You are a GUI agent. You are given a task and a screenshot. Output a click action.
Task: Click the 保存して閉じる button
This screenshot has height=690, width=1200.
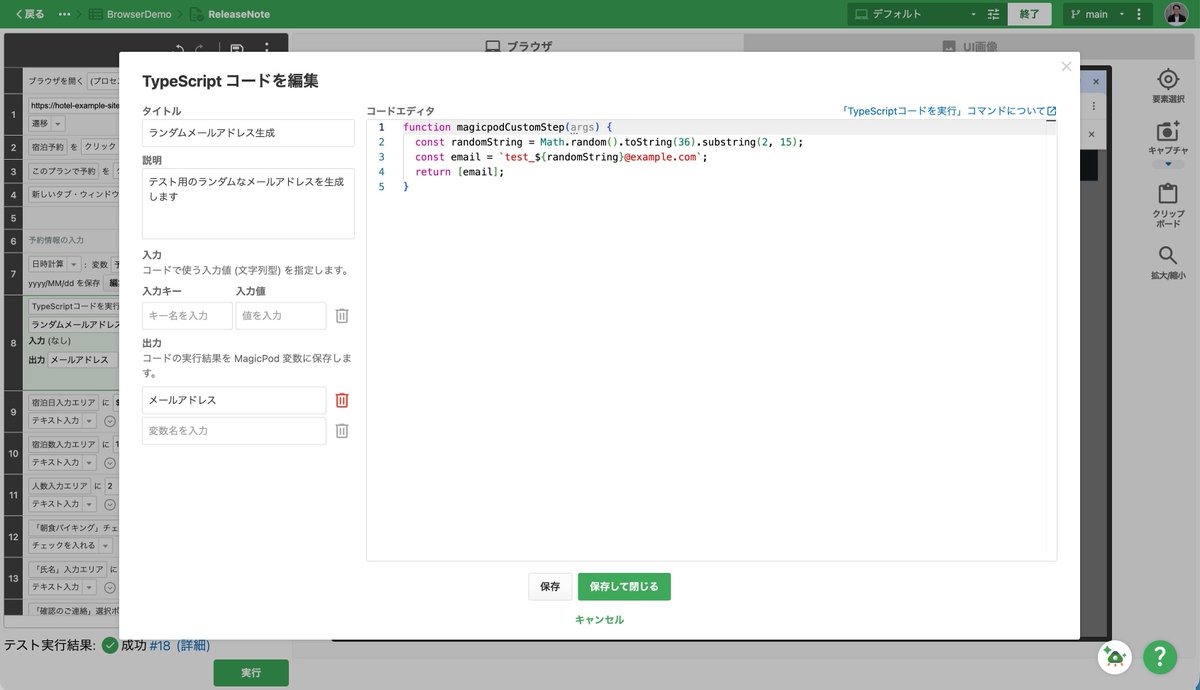[x=624, y=586]
